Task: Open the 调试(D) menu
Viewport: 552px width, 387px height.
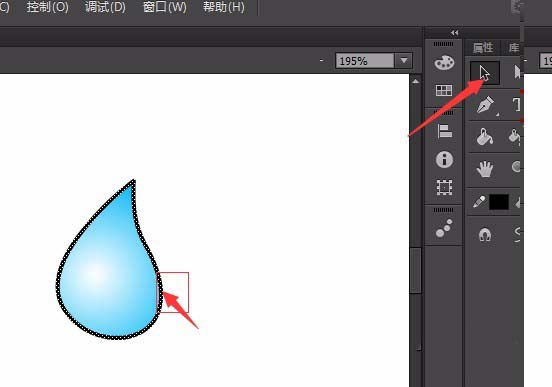Action: pos(105,7)
